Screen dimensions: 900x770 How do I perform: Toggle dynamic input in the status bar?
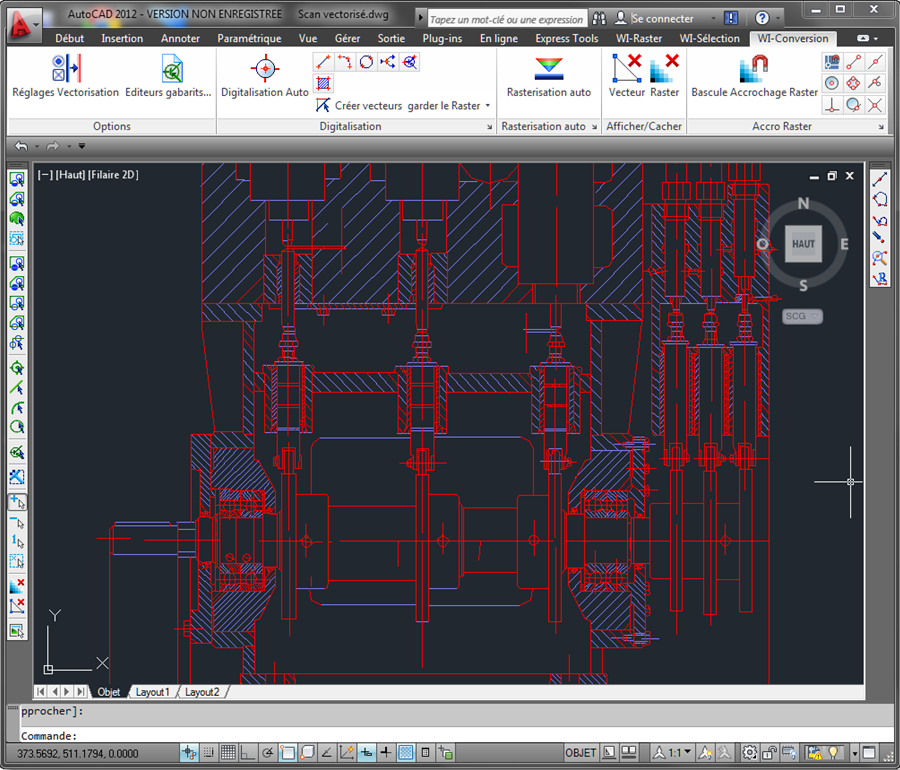click(x=366, y=752)
